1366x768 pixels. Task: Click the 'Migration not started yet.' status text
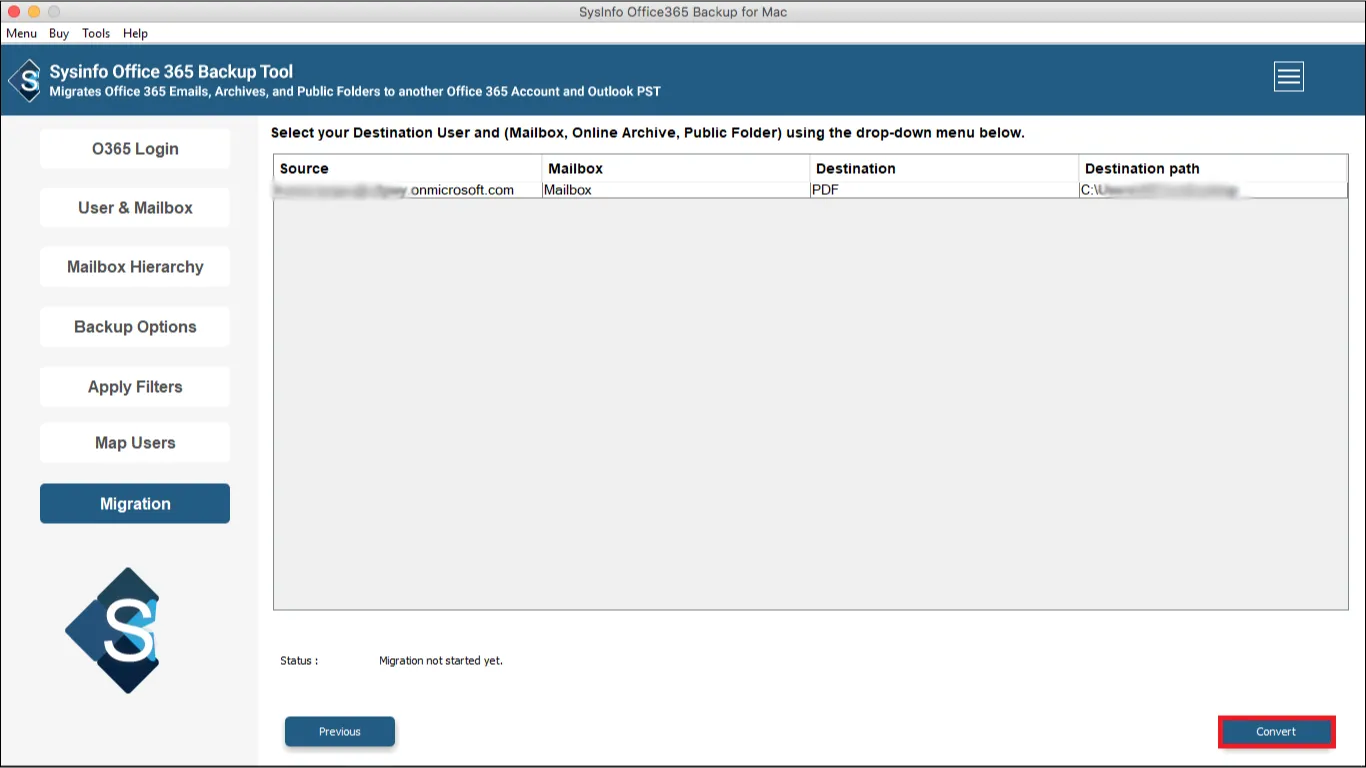(441, 661)
